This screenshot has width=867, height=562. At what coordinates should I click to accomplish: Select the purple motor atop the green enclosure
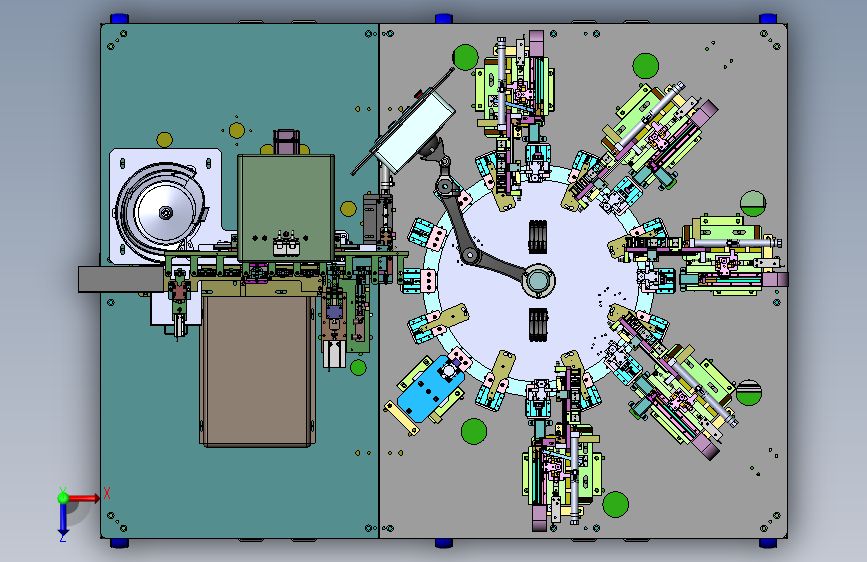[286, 142]
